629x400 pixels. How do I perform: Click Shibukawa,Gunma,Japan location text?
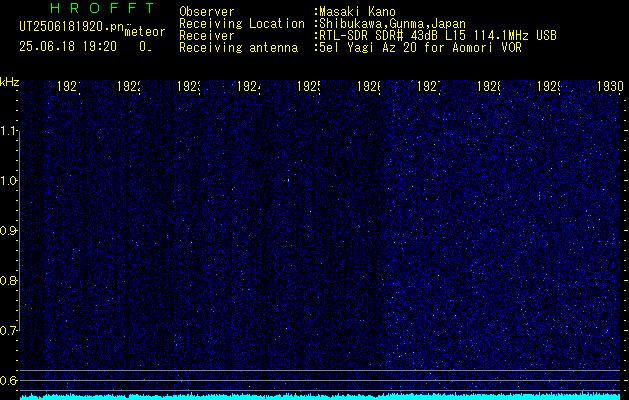(392, 24)
